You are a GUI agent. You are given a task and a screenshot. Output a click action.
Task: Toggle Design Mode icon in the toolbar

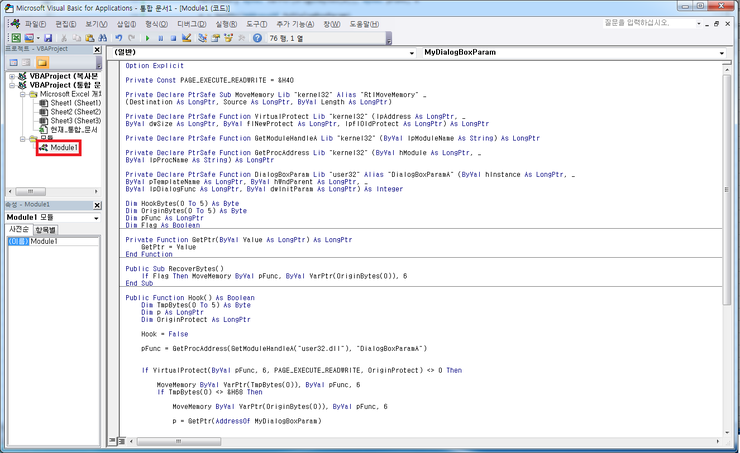click(186, 38)
